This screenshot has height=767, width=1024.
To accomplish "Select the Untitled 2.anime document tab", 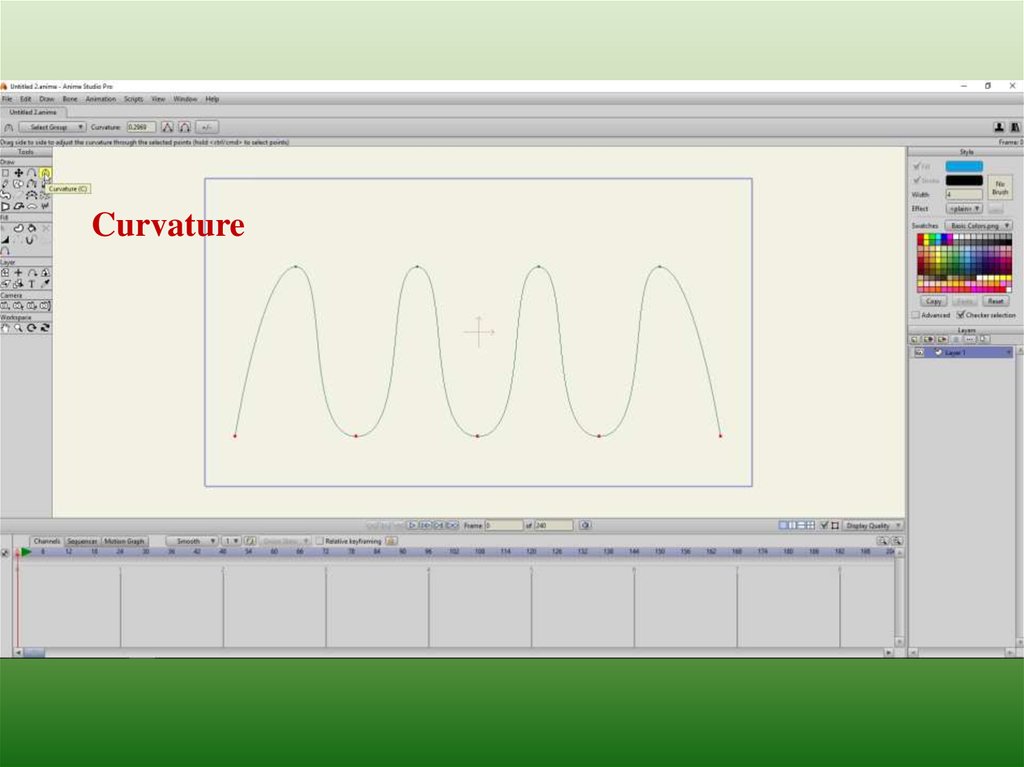I will tap(33, 112).
